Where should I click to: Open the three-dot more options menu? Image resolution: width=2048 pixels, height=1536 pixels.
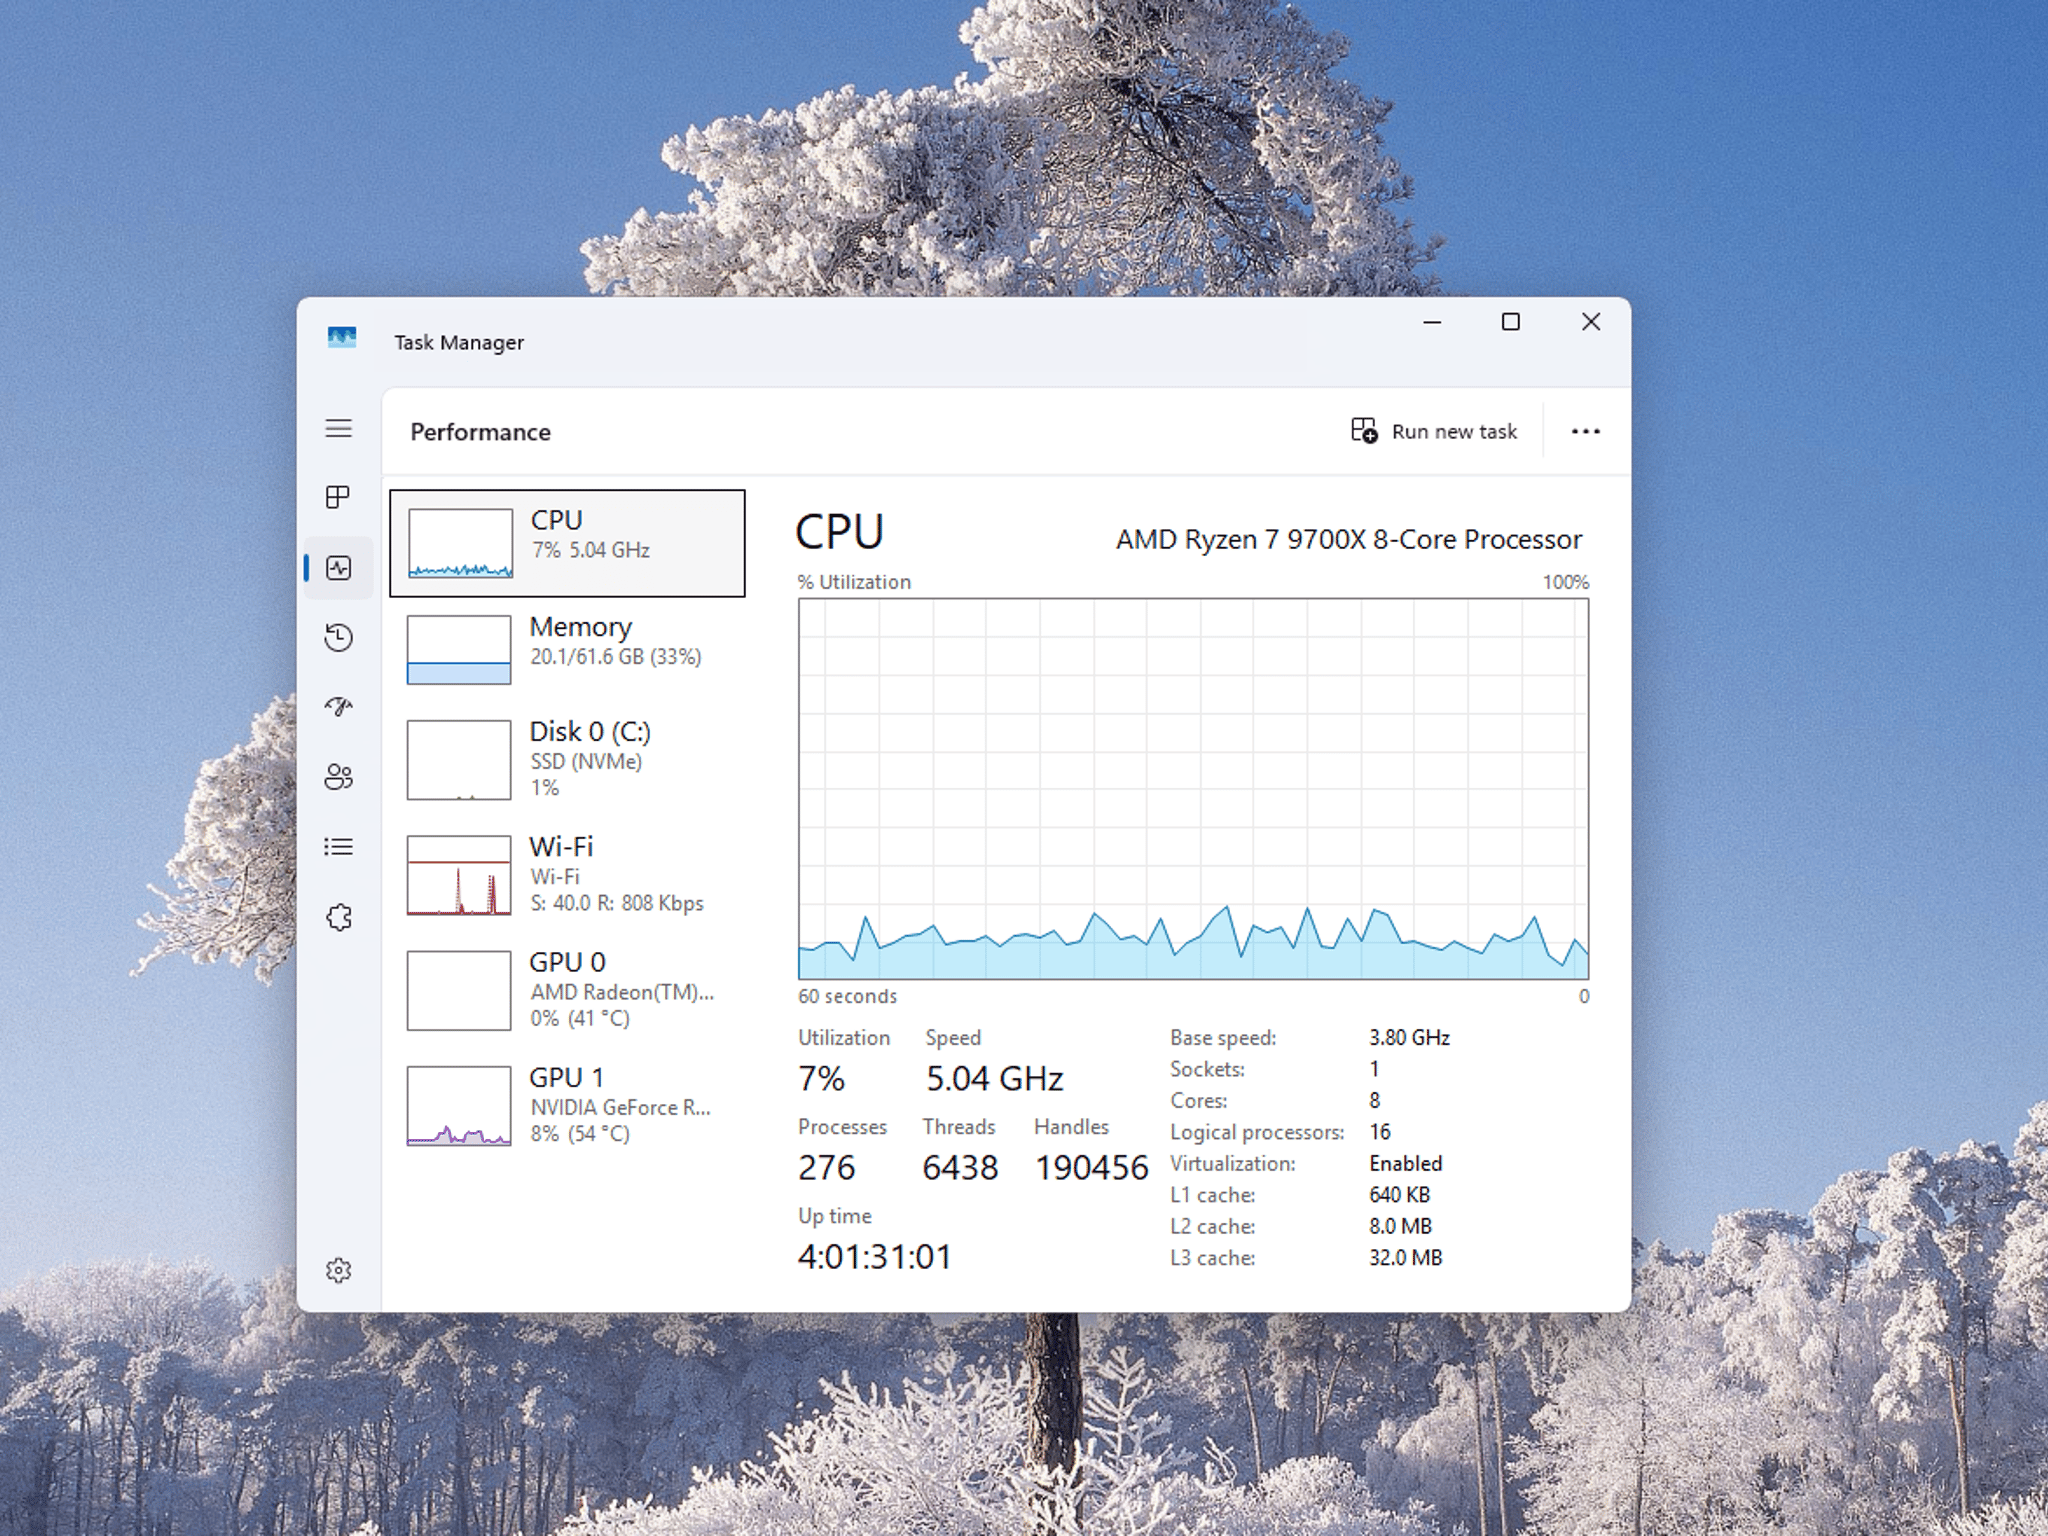pyautogui.click(x=1585, y=431)
